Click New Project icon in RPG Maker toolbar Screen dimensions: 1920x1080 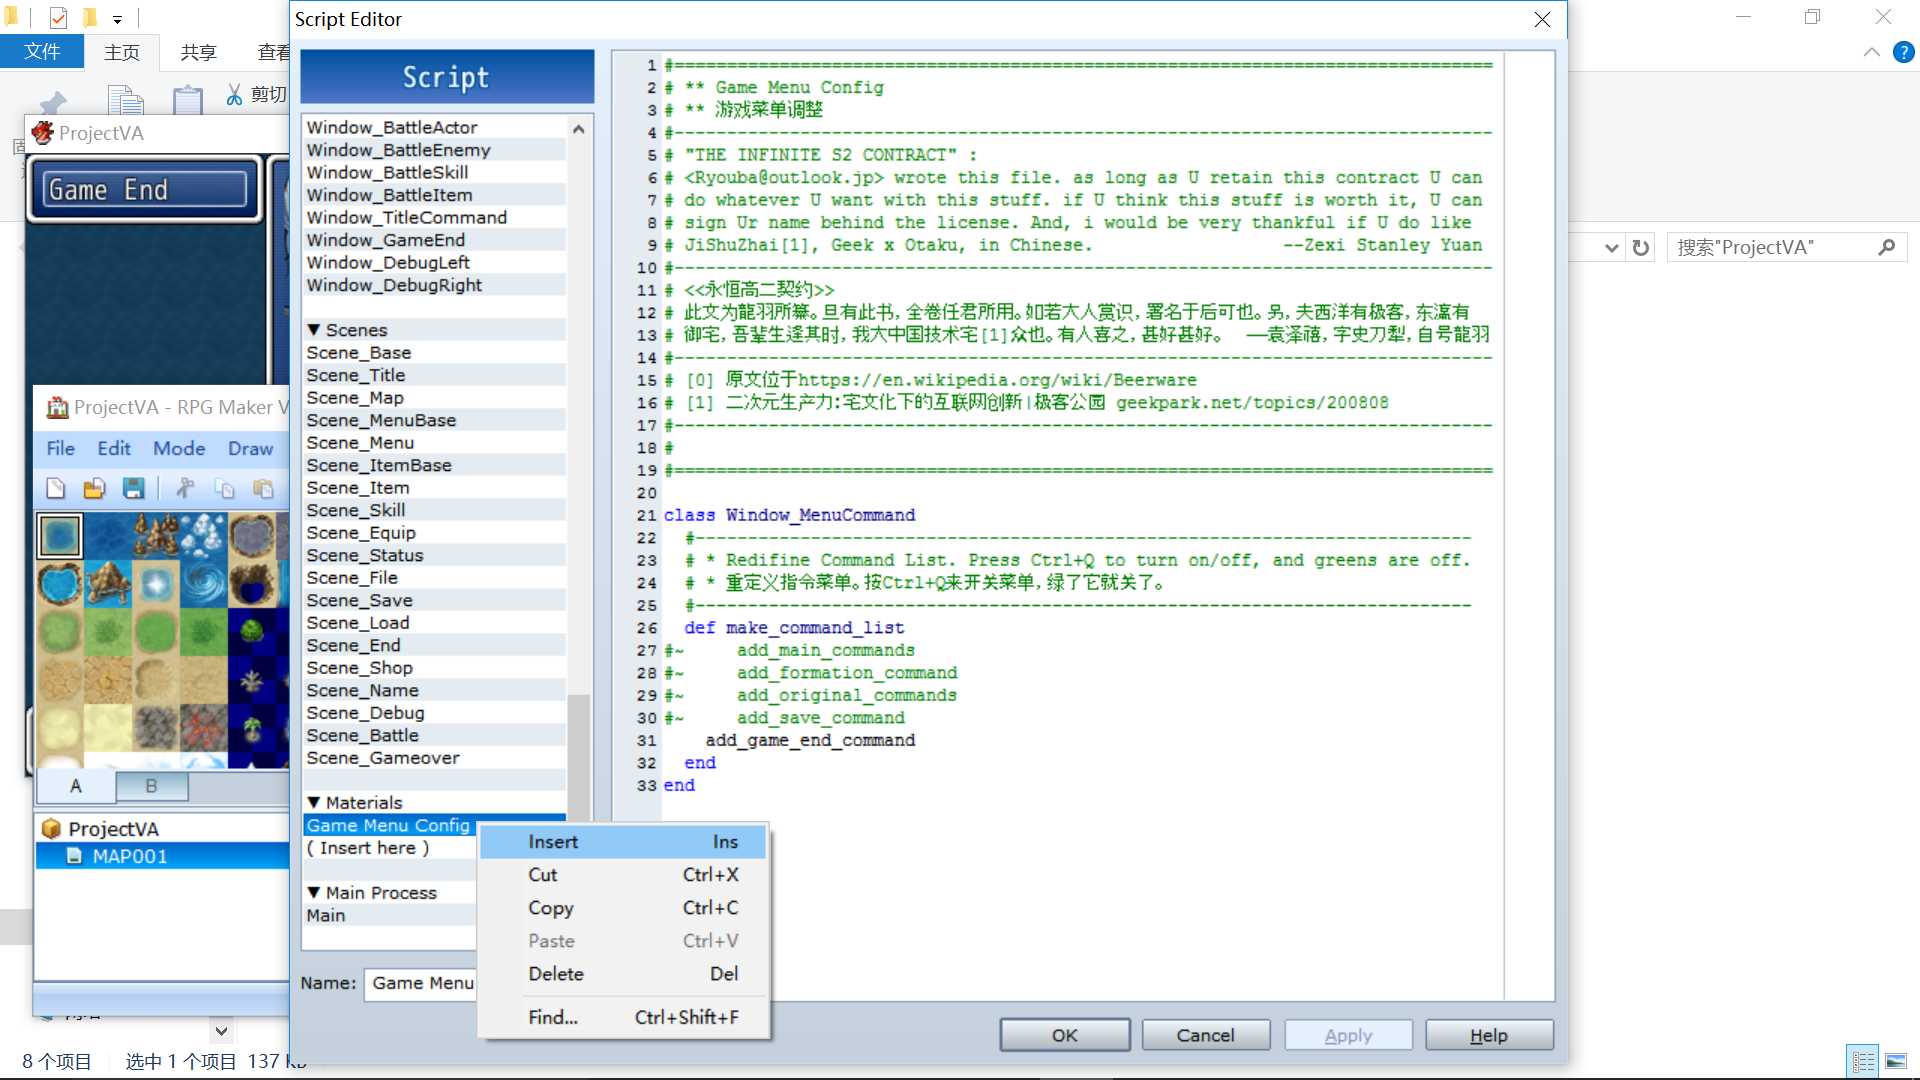point(56,488)
